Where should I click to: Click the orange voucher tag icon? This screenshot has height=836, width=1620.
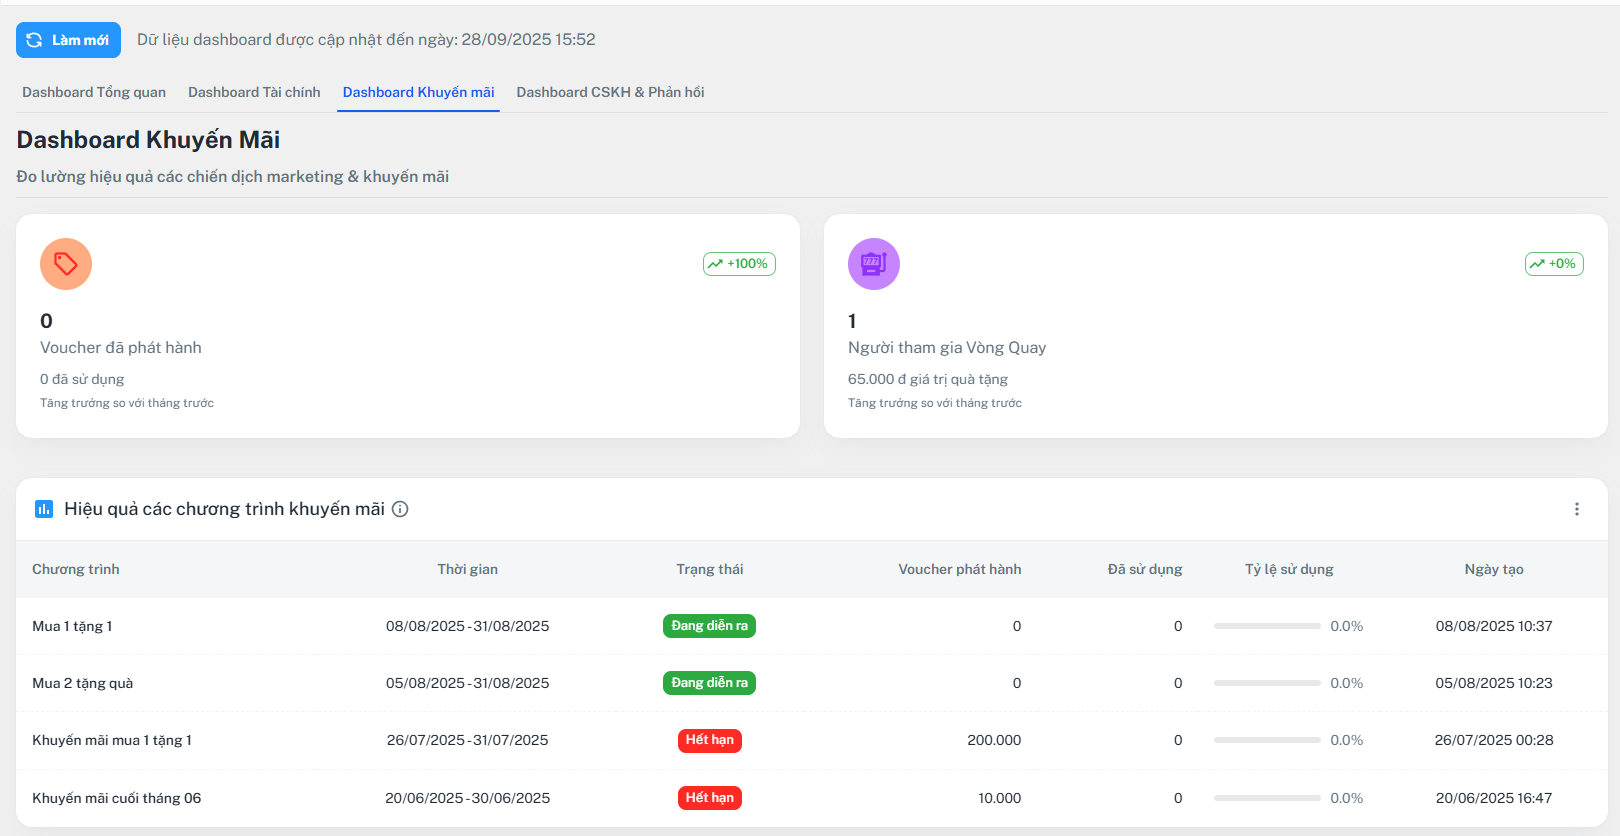click(x=66, y=264)
